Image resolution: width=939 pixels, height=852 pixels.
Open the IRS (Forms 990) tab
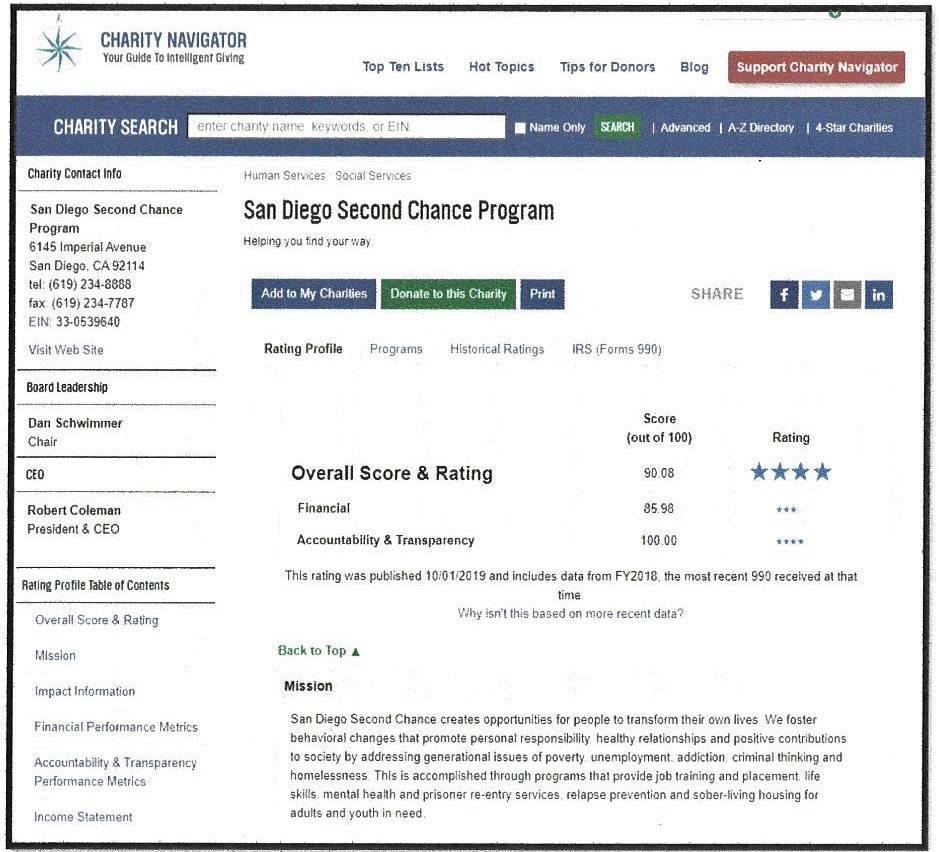pyautogui.click(x=616, y=349)
